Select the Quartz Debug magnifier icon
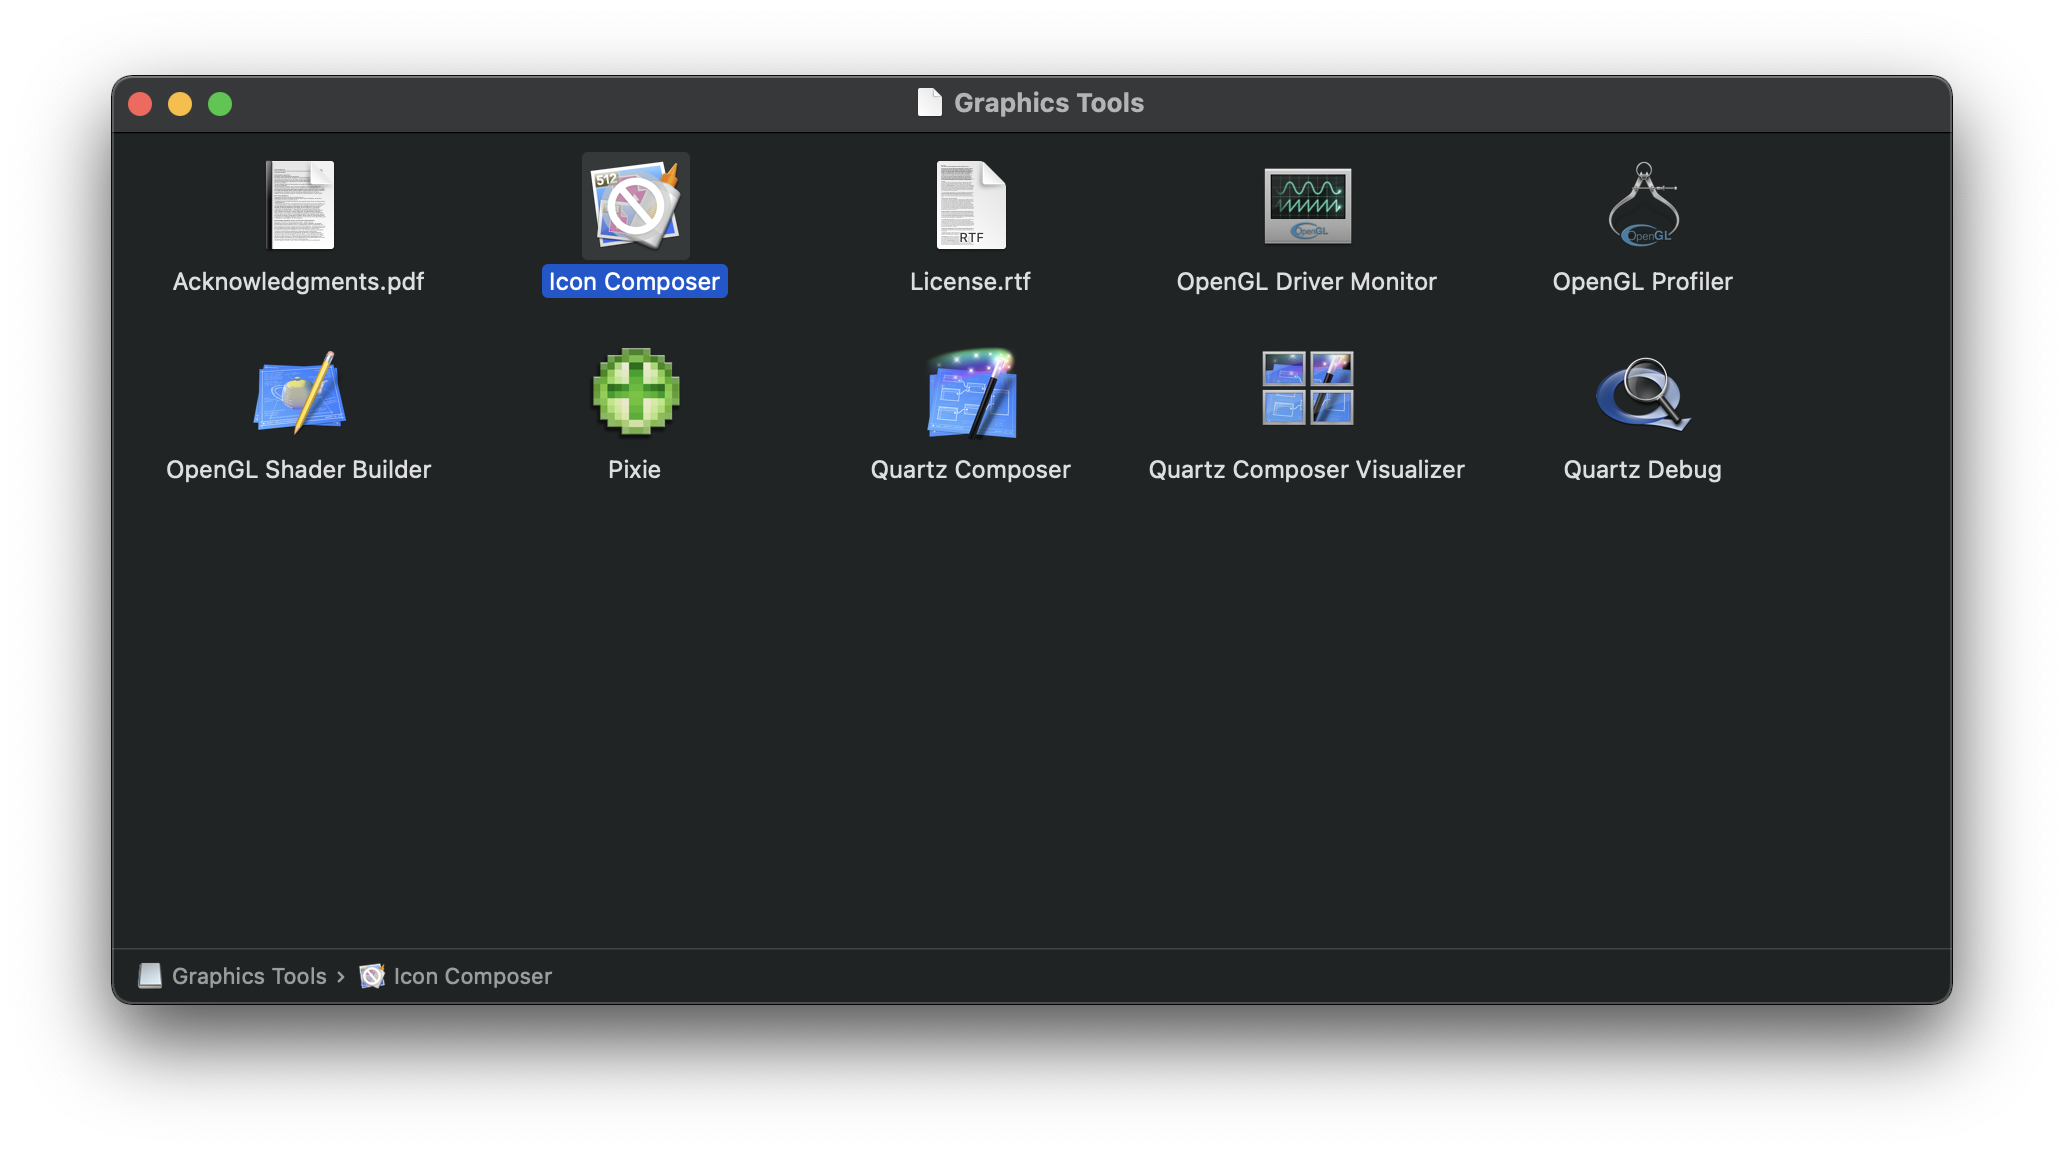 [x=1643, y=392]
